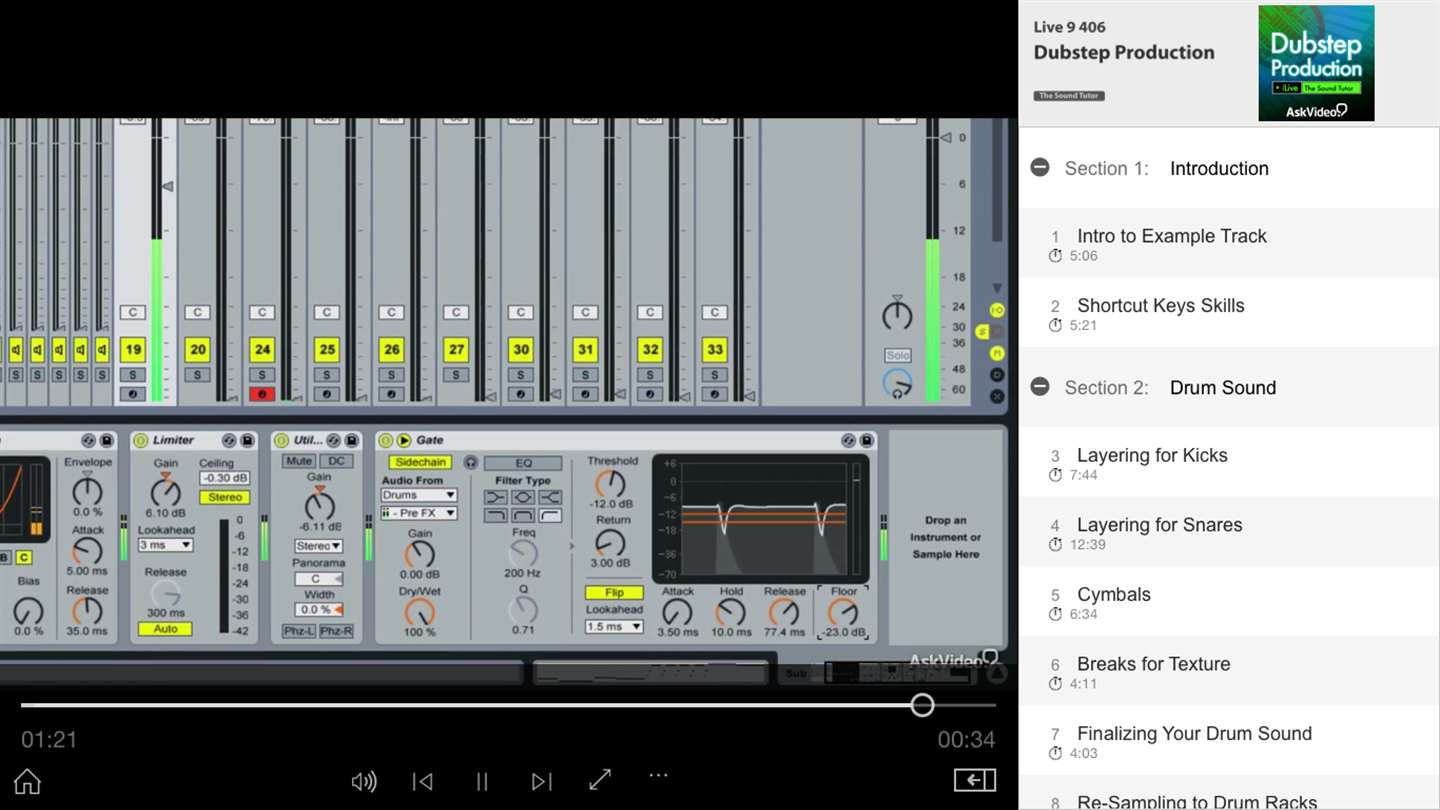1440x810 pixels.
Task: Open lesson Layering for Kicks
Action: click(x=1229, y=462)
